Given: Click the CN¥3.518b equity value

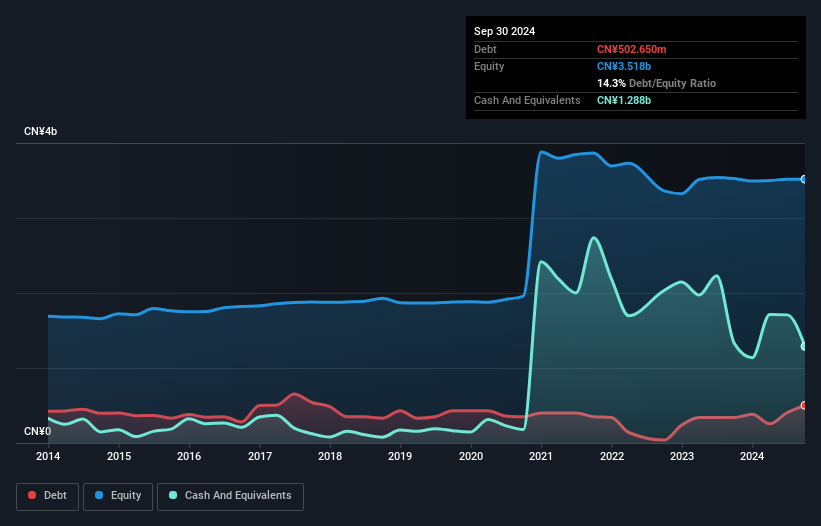Looking at the screenshot, I should [x=624, y=66].
